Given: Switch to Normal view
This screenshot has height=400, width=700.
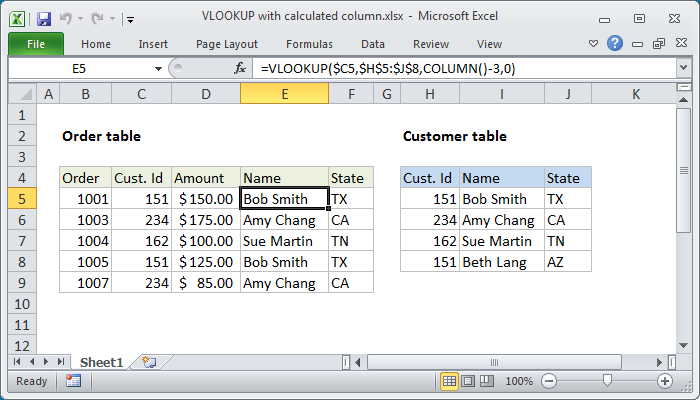Looking at the screenshot, I should pos(450,381).
